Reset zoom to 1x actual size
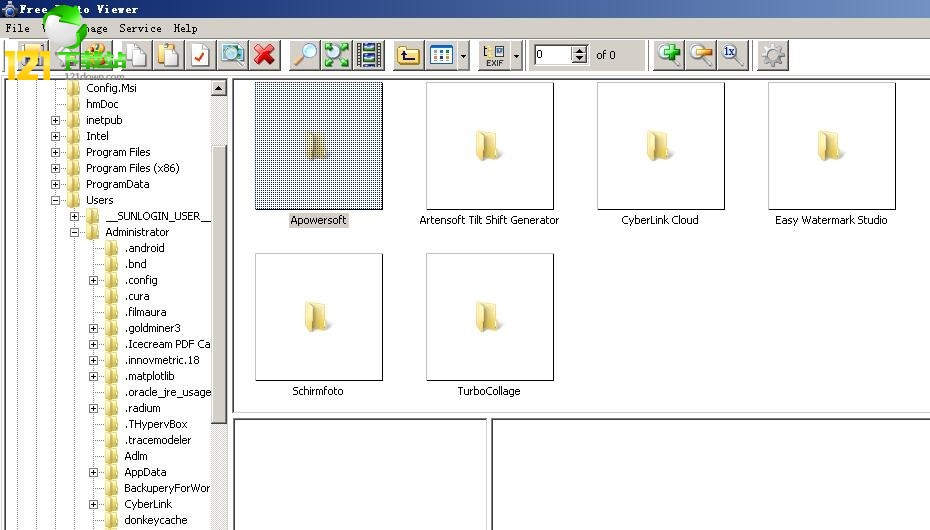930x530 pixels. pos(732,55)
